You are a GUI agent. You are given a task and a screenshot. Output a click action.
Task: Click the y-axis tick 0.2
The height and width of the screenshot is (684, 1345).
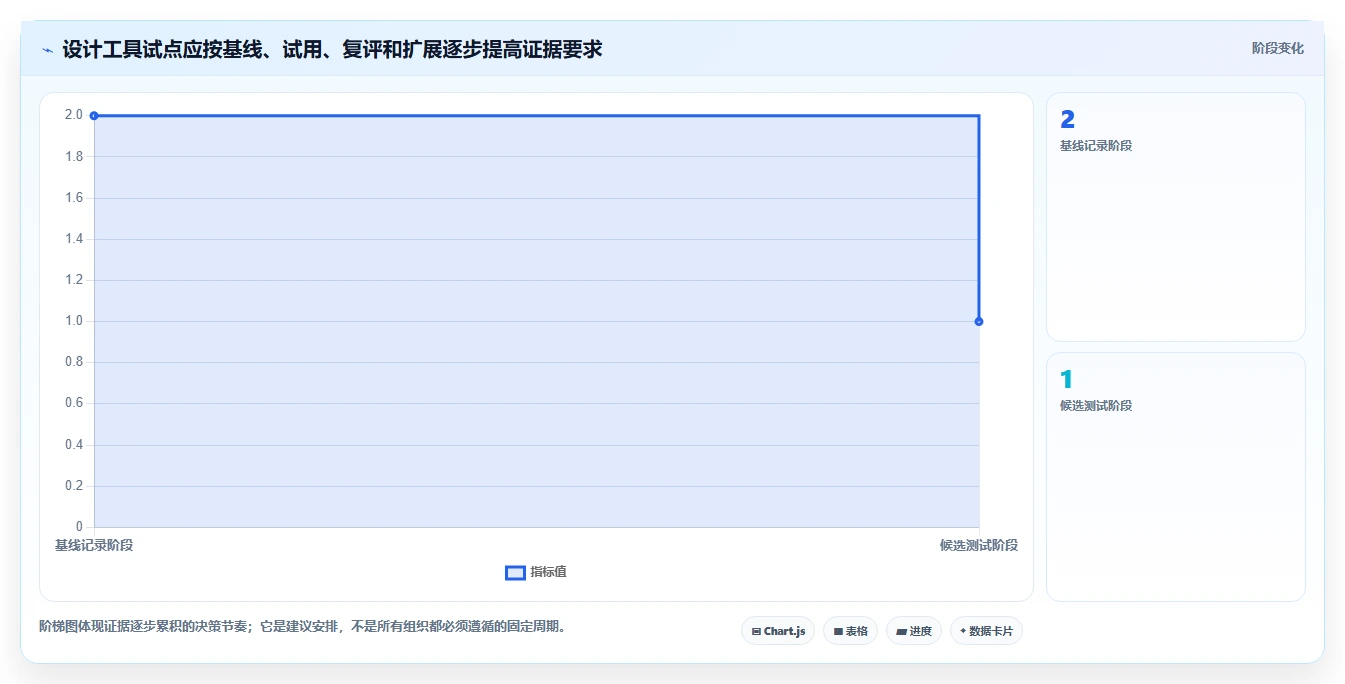pyautogui.click(x=74, y=486)
